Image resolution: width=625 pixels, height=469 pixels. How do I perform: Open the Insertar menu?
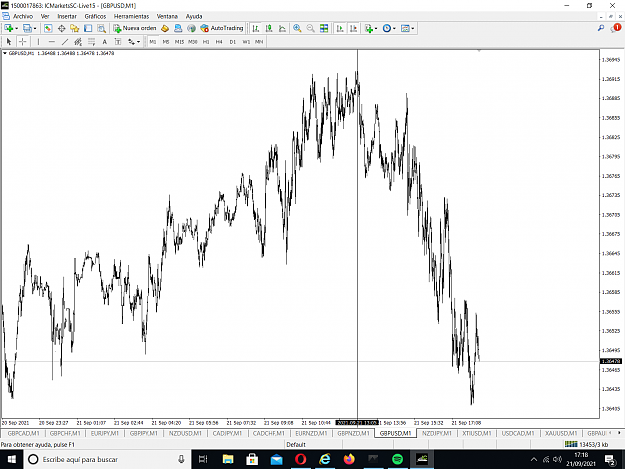[x=67, y=16]
